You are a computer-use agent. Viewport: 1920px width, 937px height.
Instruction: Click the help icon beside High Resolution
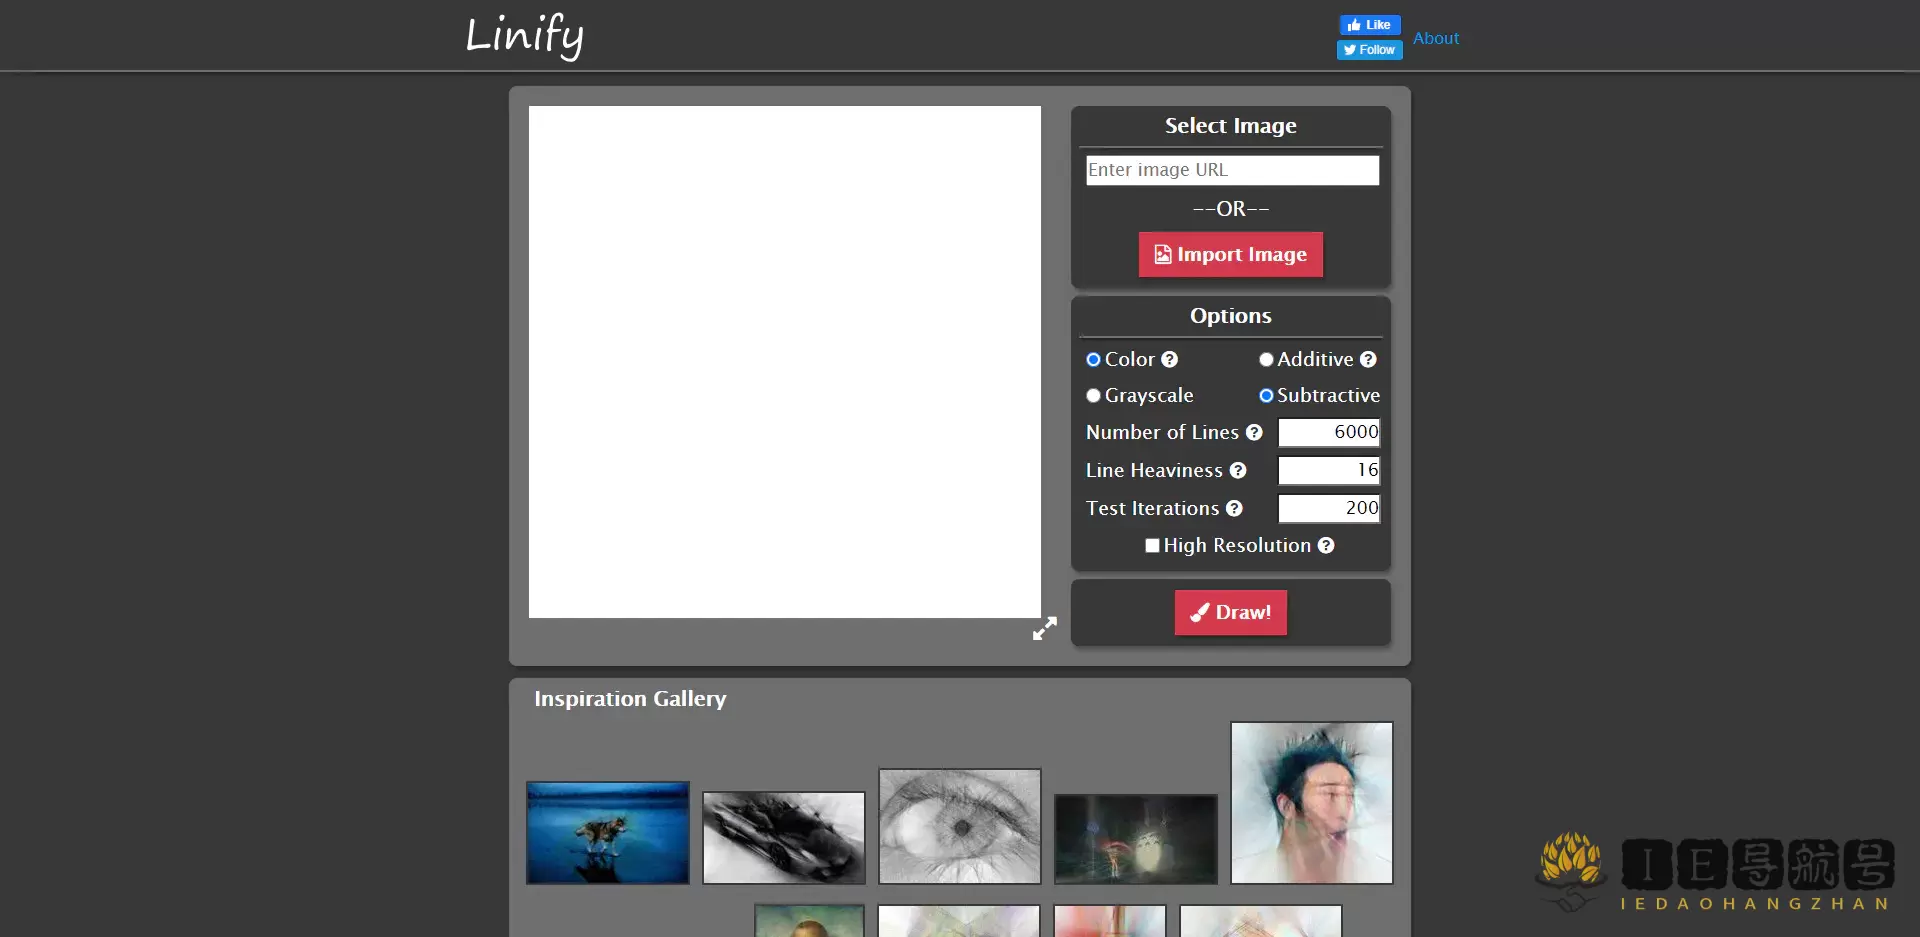[1326, 545]
